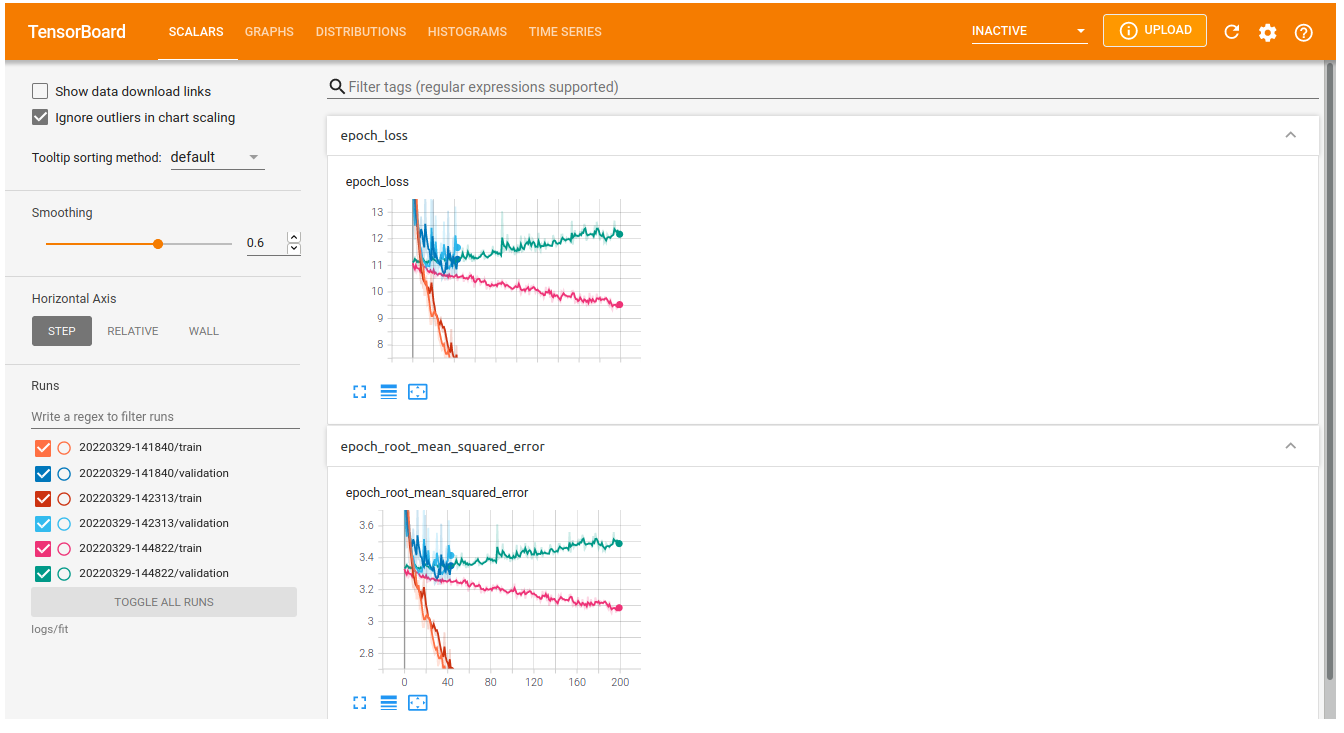Expand the epoch_root_mean_squared_error chart fullscreen
Screen dimensions: 1344x733
pos(359,702)
